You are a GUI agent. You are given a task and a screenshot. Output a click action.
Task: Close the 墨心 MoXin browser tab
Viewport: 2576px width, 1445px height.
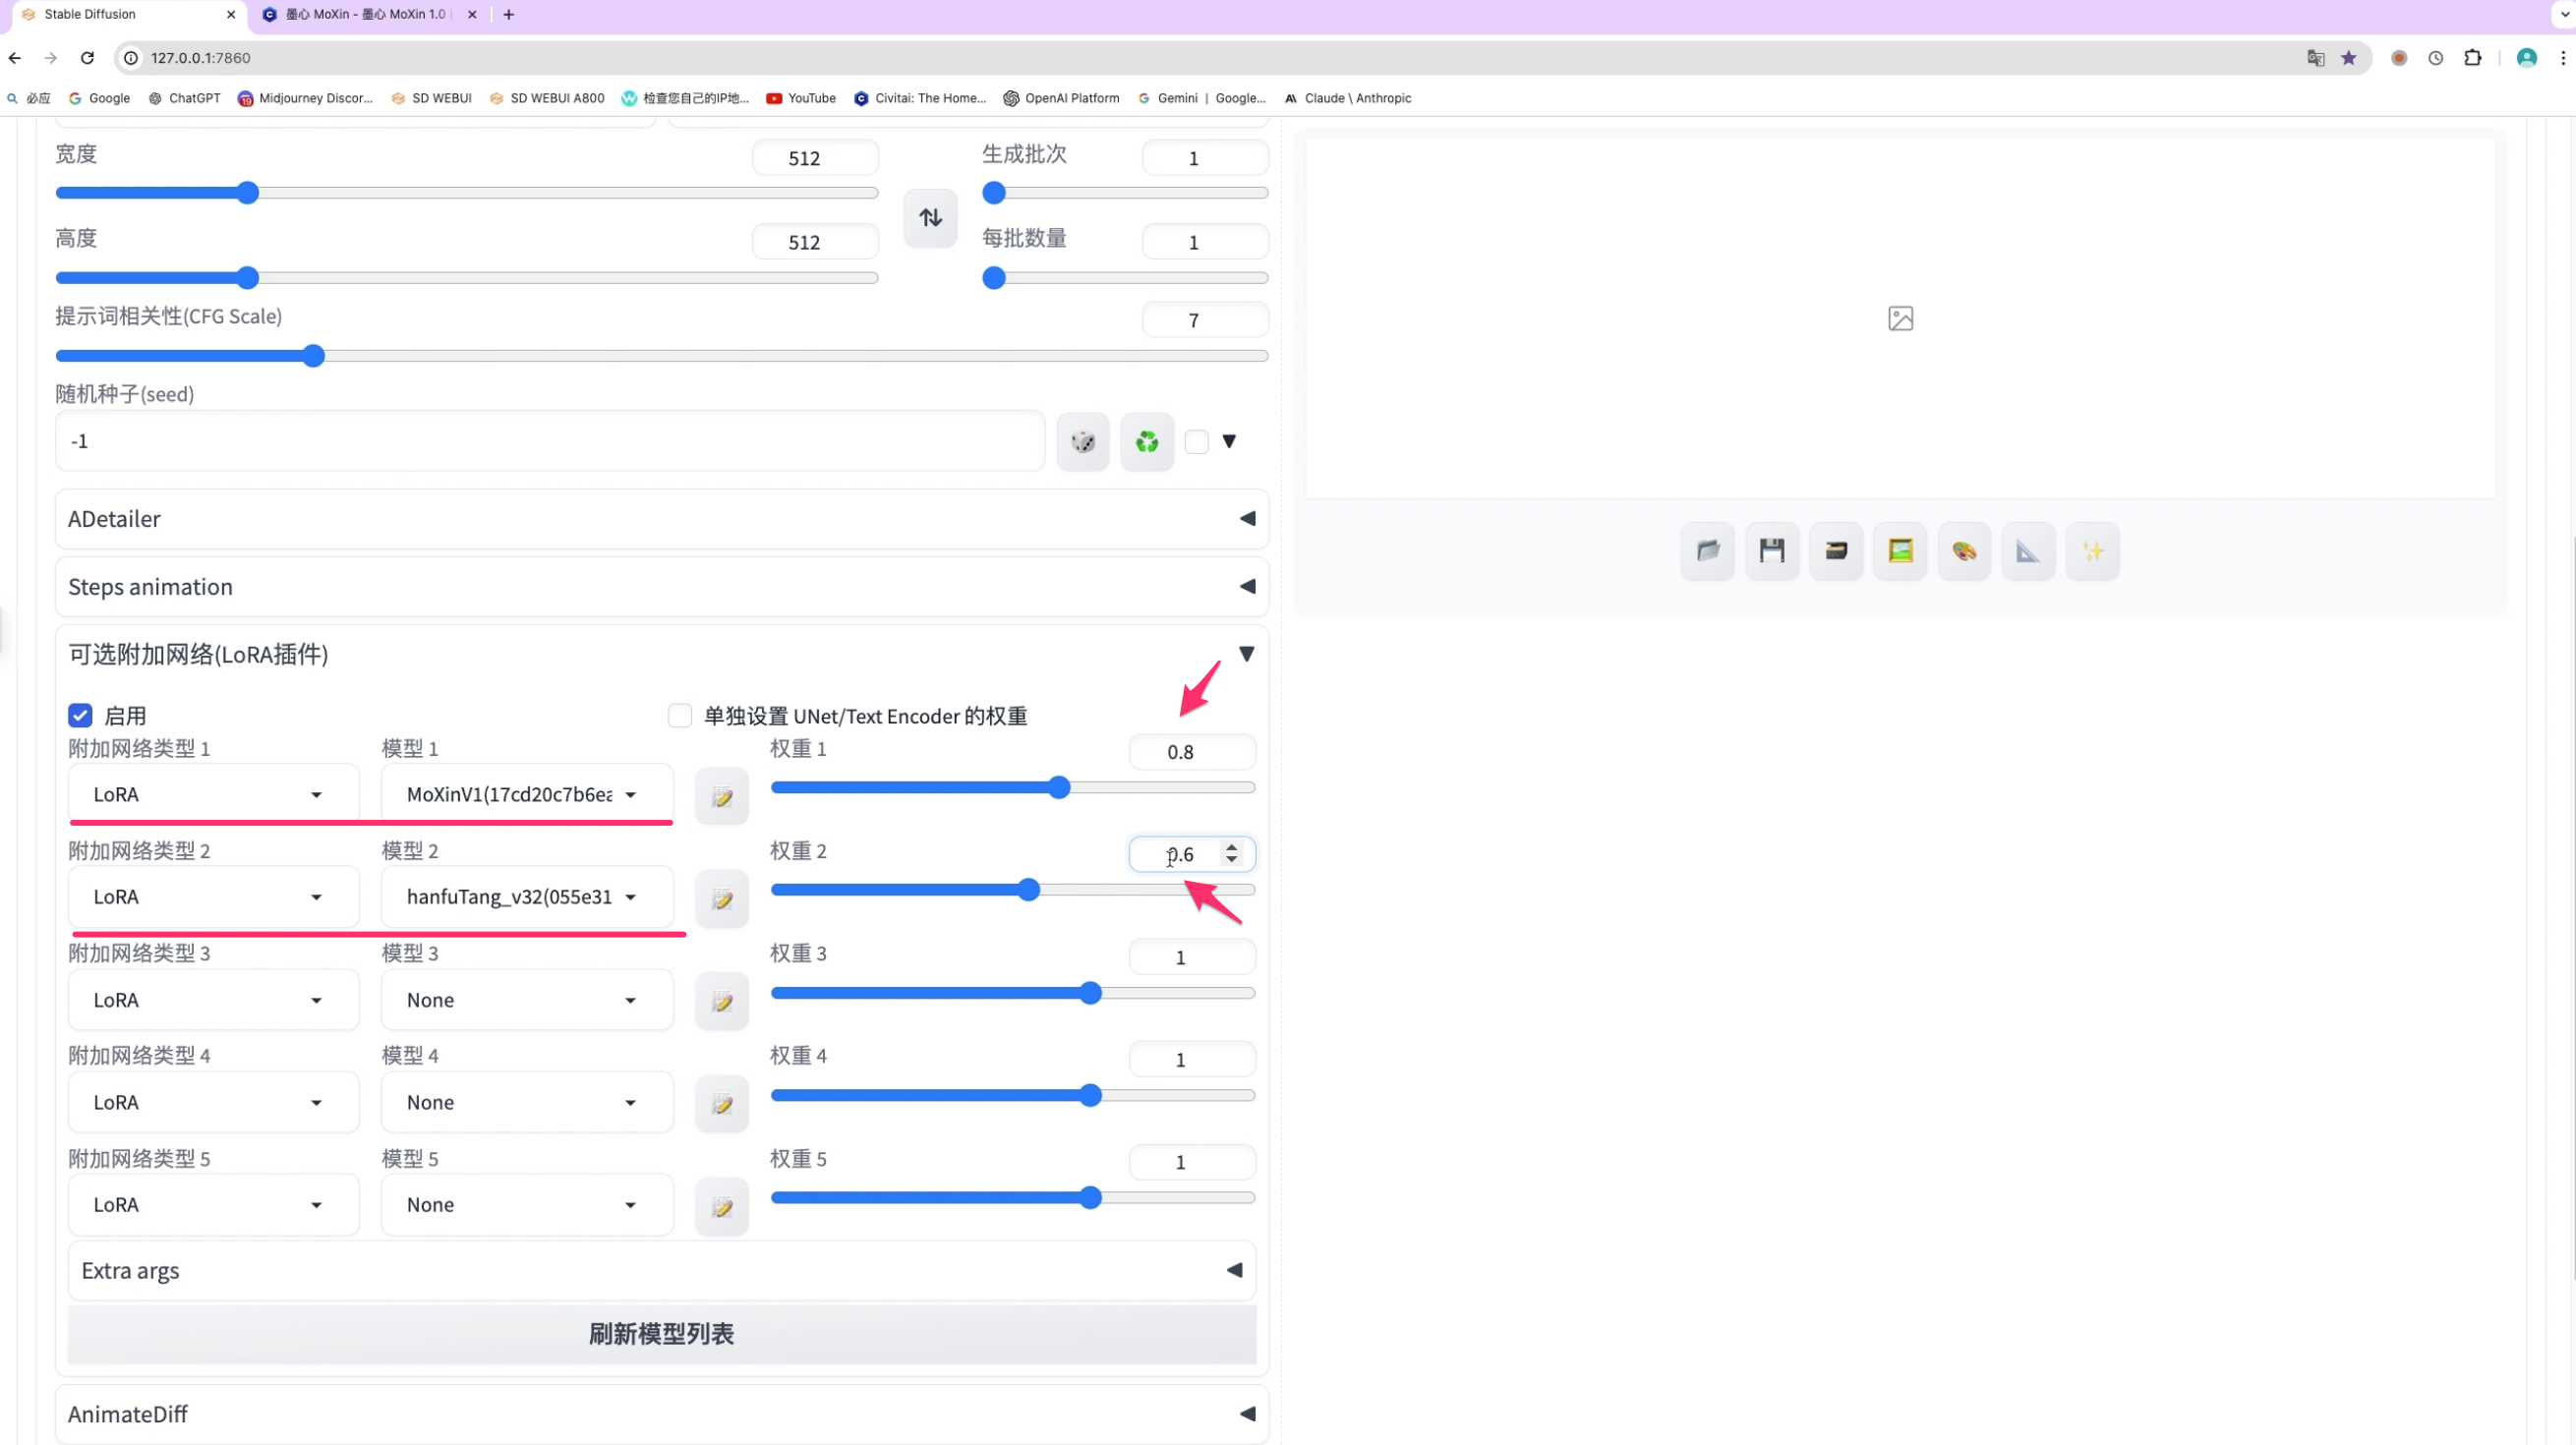pos(472,14)
